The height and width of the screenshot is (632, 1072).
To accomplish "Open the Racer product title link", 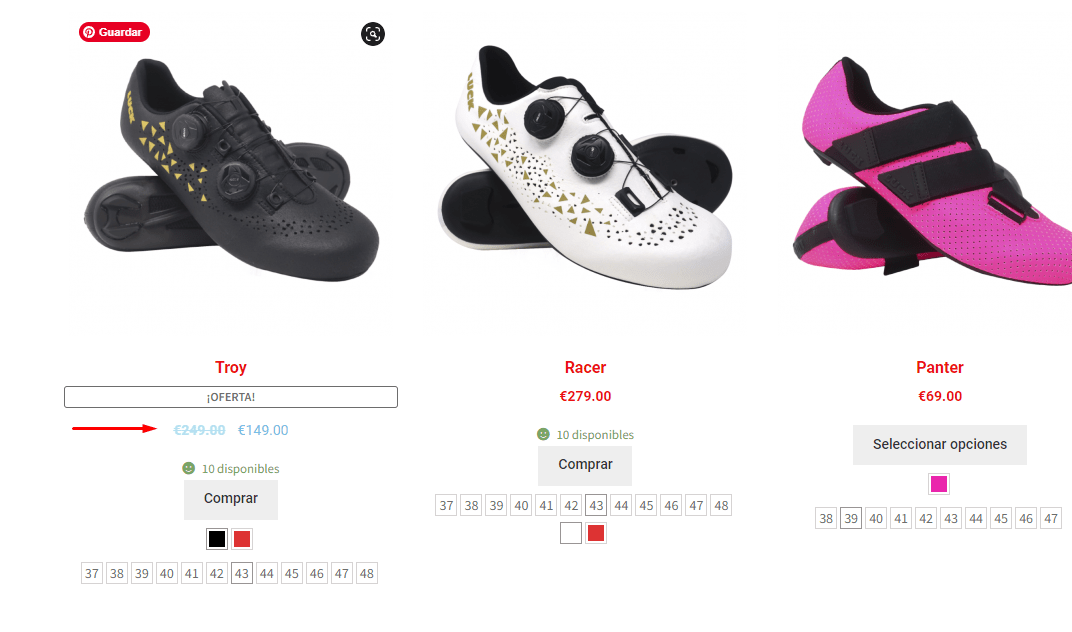I will 585,367.
